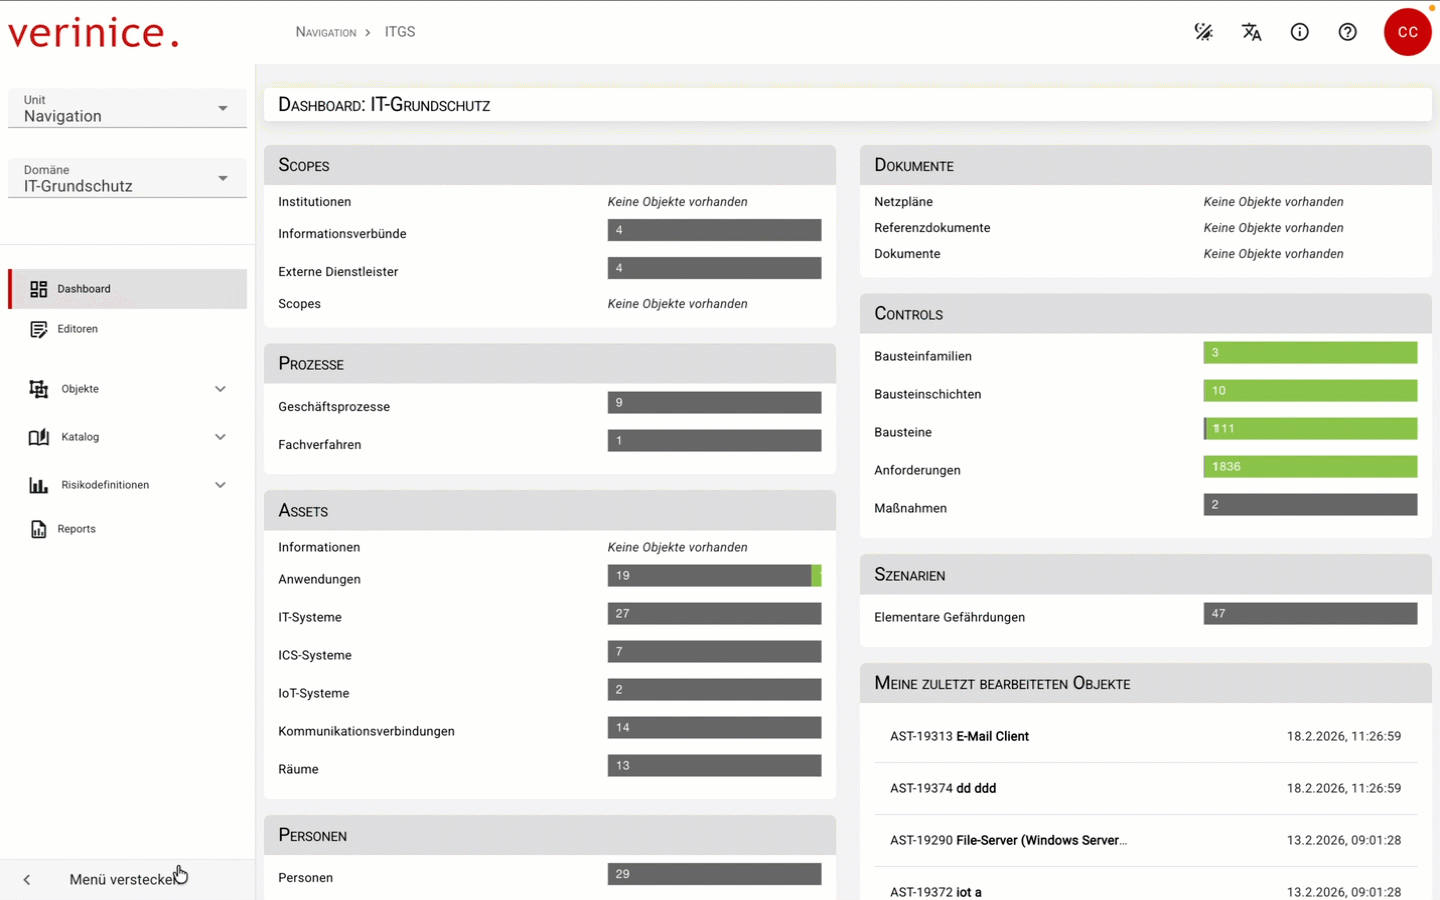Expand the Risikodefinitionen chevron
The height and width of the screenshot is (900, 1440).
pyautogui.click(x=220, y=485)
